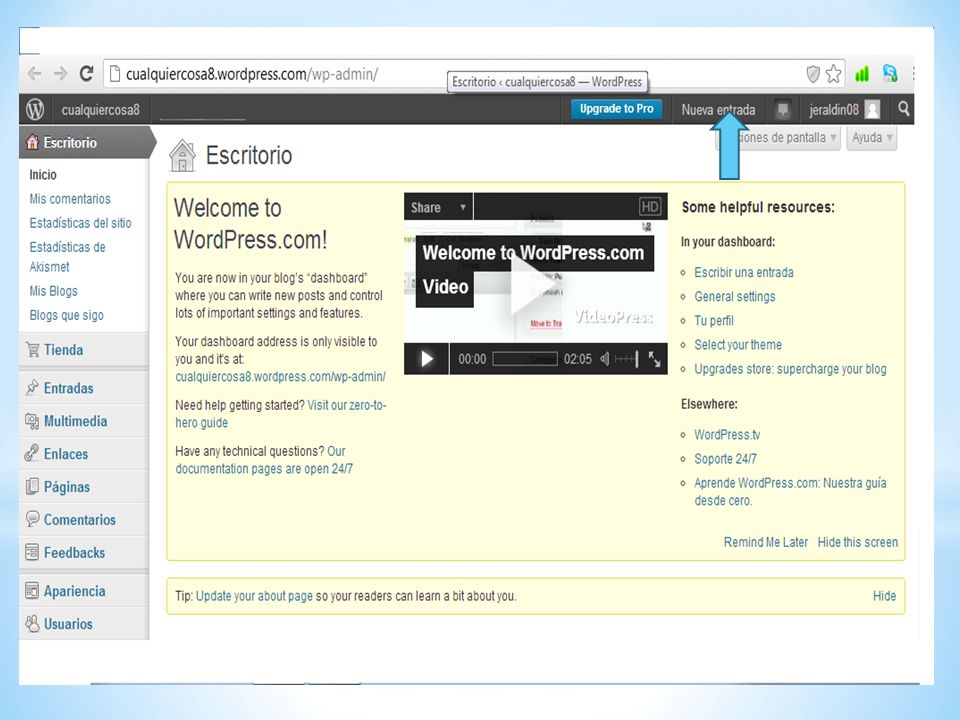Mute the video with speaker icon
Image resolution: width=960 pixels, height=720 pixels.
605,359
